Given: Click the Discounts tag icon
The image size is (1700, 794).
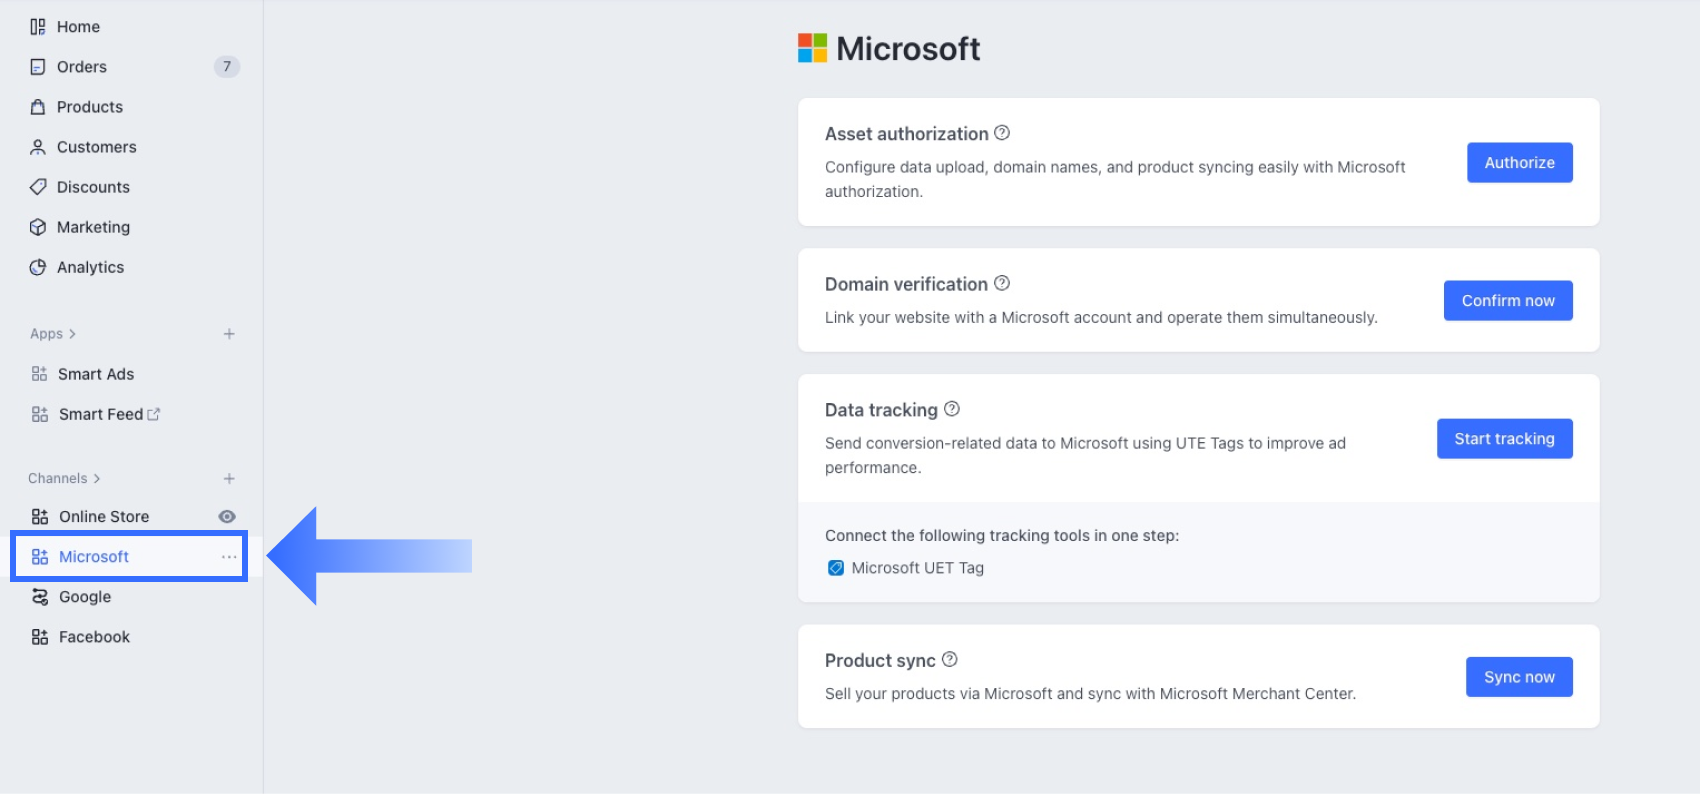Looking at the screenshot, I should tap(38, 187).
